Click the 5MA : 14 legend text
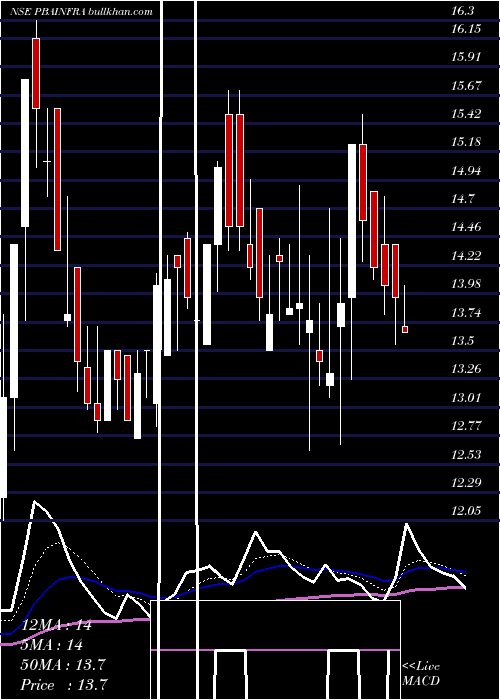 pyautogui.click(x=51, y=645)
